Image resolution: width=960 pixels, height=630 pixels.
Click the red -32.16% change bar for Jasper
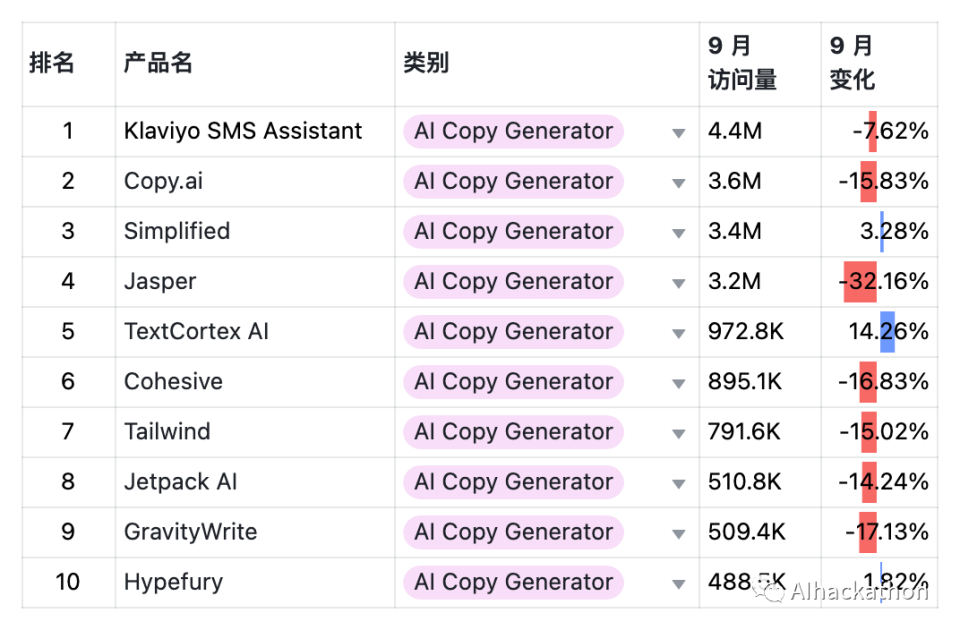[x=860, y=282]
